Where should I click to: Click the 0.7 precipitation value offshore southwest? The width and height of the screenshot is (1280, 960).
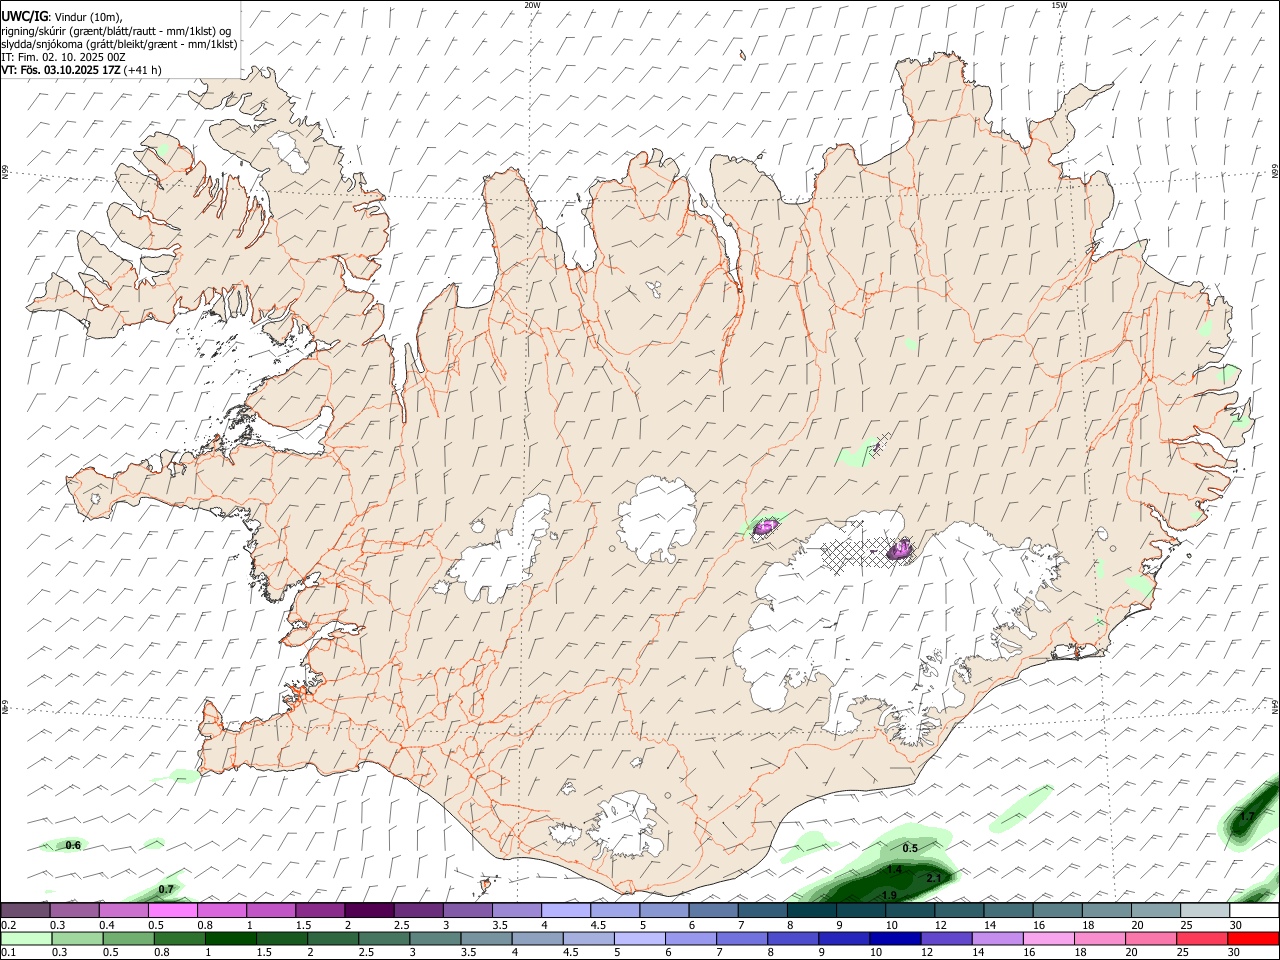(x=166, y=889)
